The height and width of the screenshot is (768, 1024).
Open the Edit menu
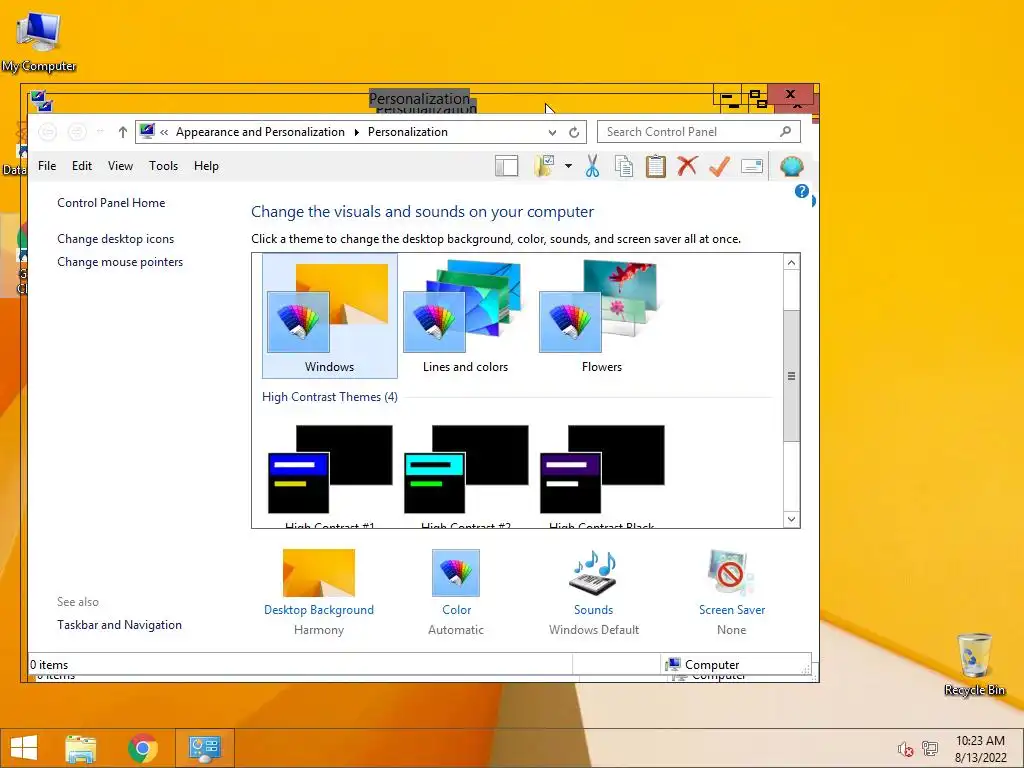[x=82, y=166]
